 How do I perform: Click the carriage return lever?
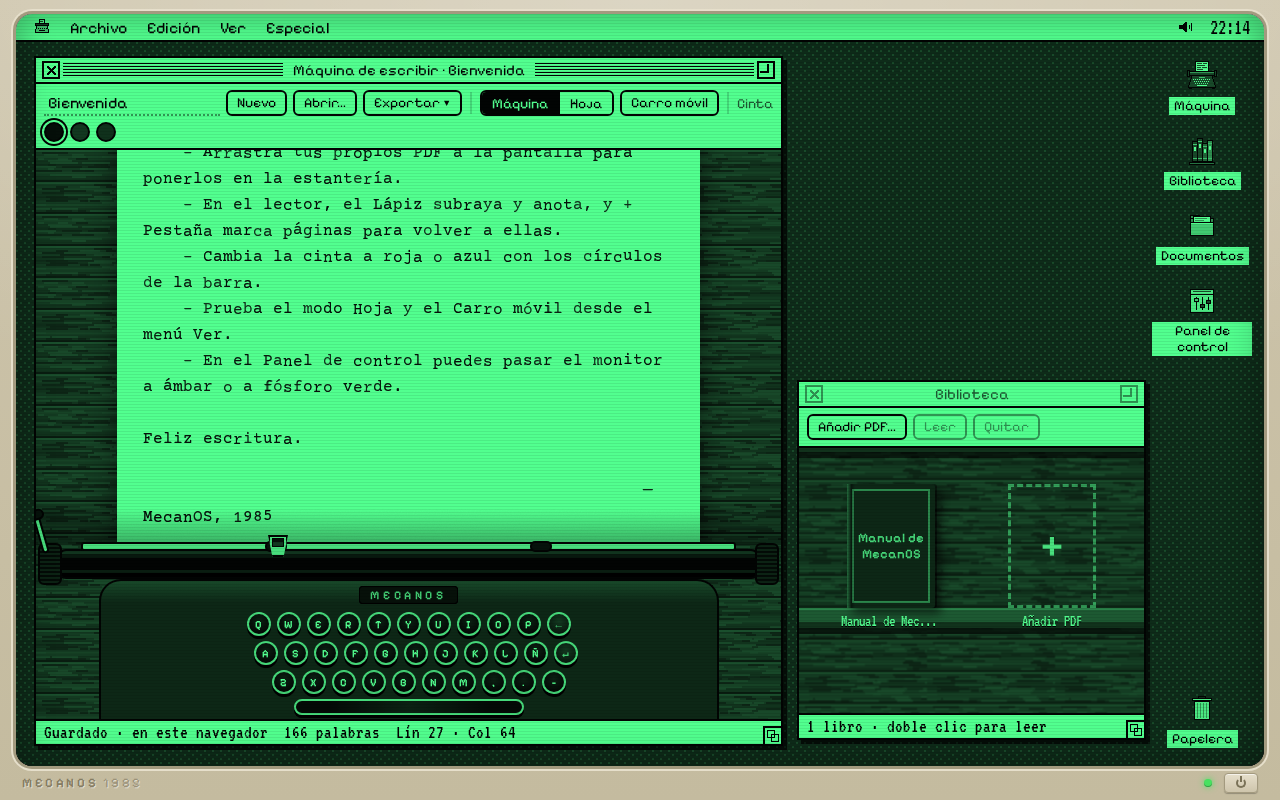[41, 531]
